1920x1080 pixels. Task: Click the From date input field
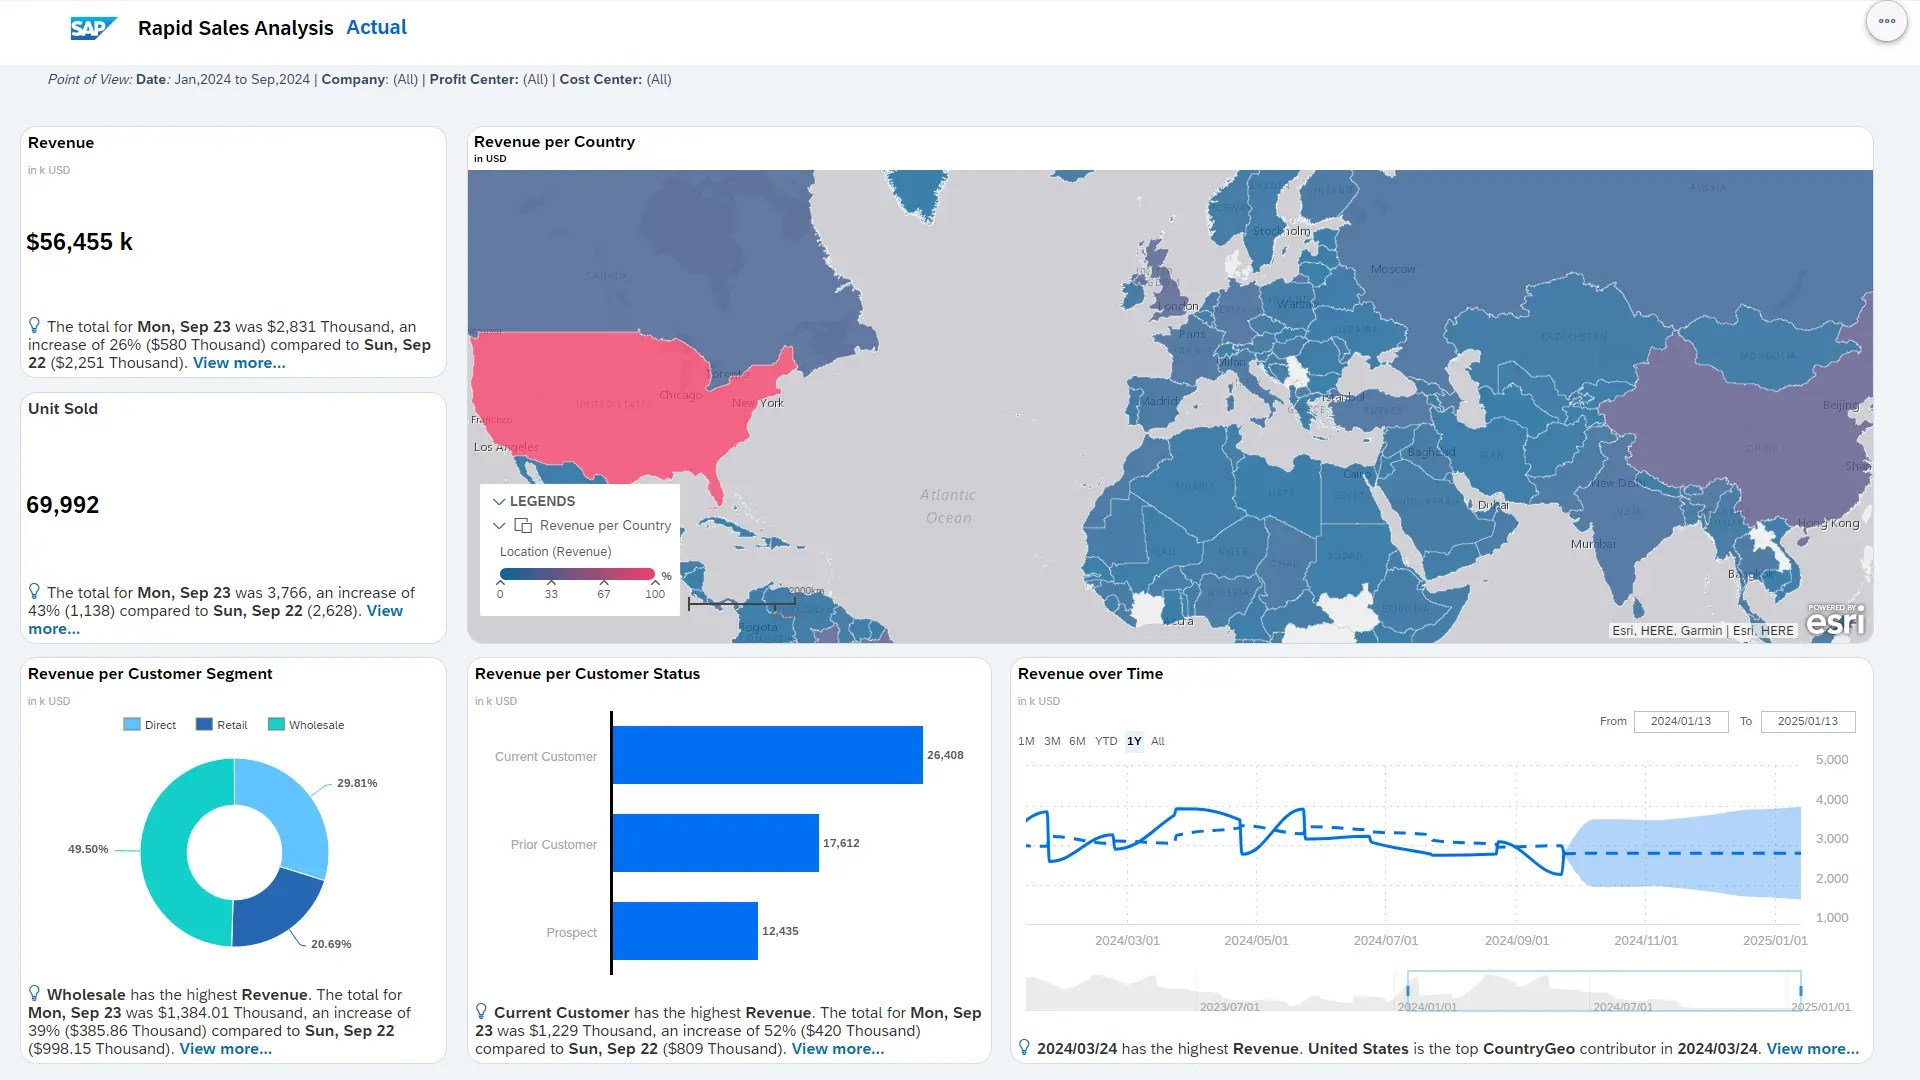coord(1680,722)
